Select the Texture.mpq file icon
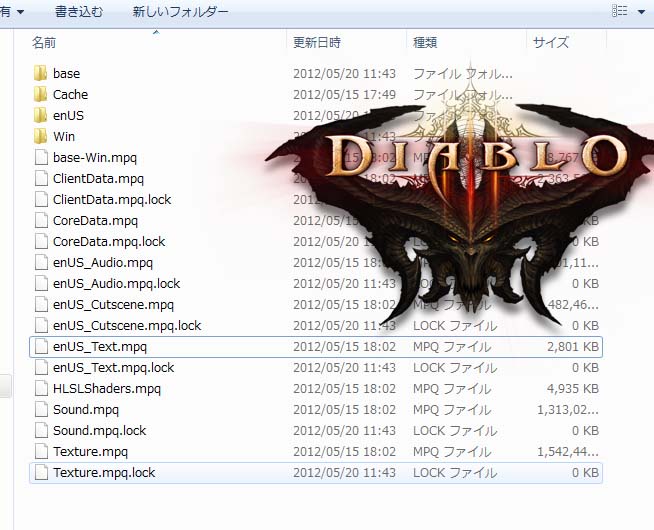 pos(41,452)
